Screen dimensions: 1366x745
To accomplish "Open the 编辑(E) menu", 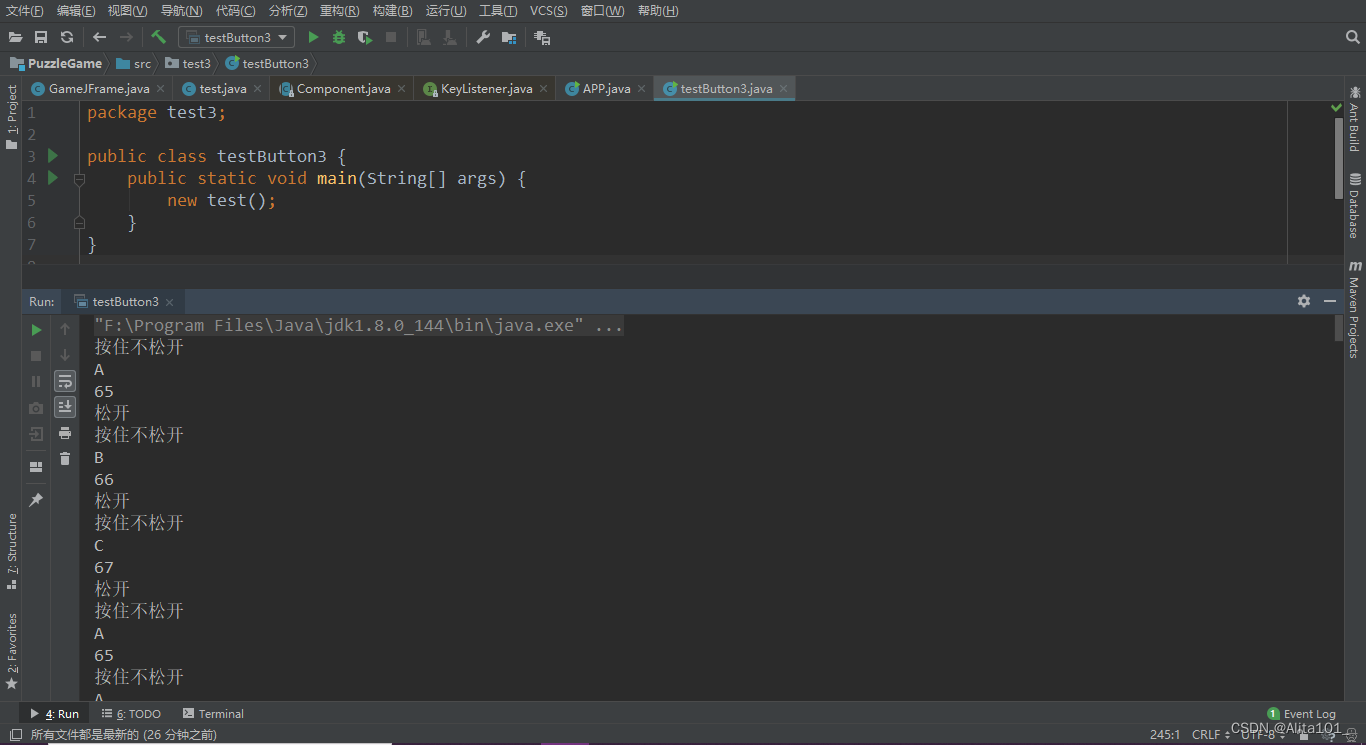I will (76, 11).
